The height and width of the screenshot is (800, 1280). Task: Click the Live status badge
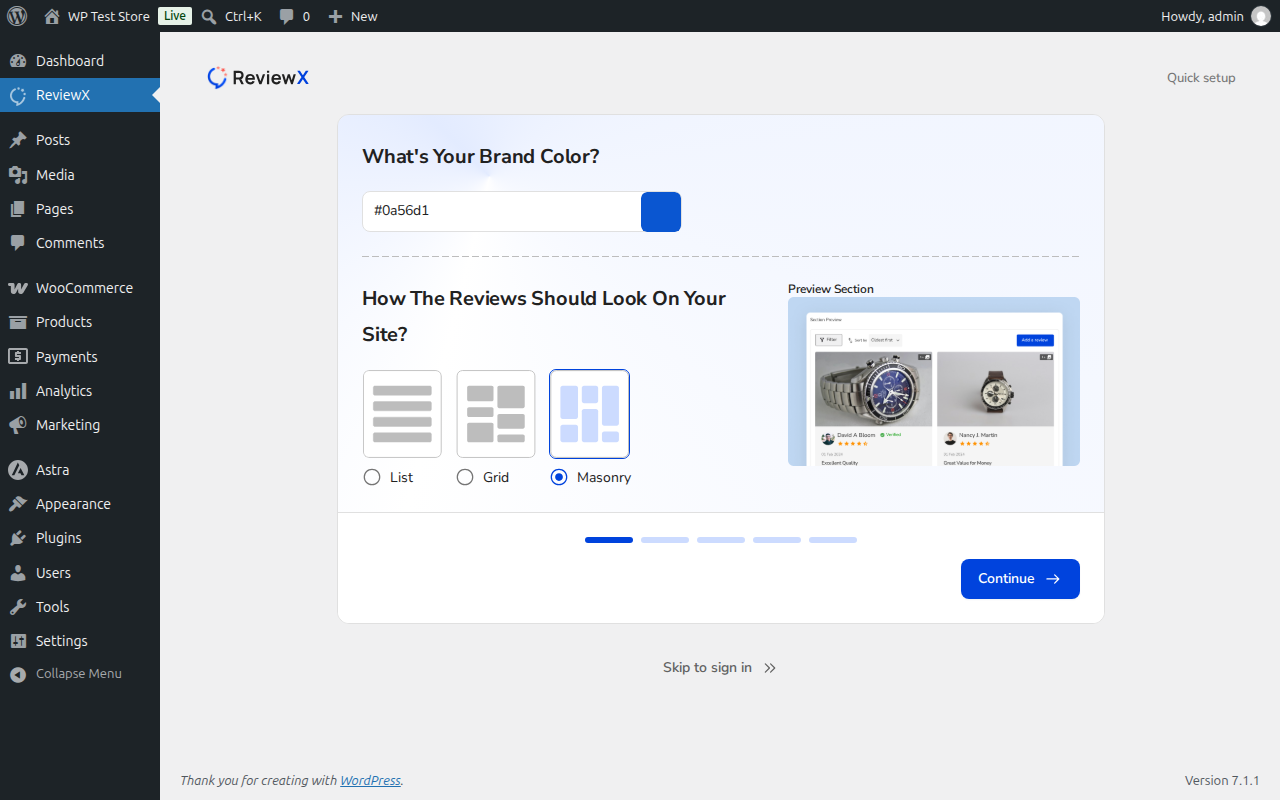(175, 16)
